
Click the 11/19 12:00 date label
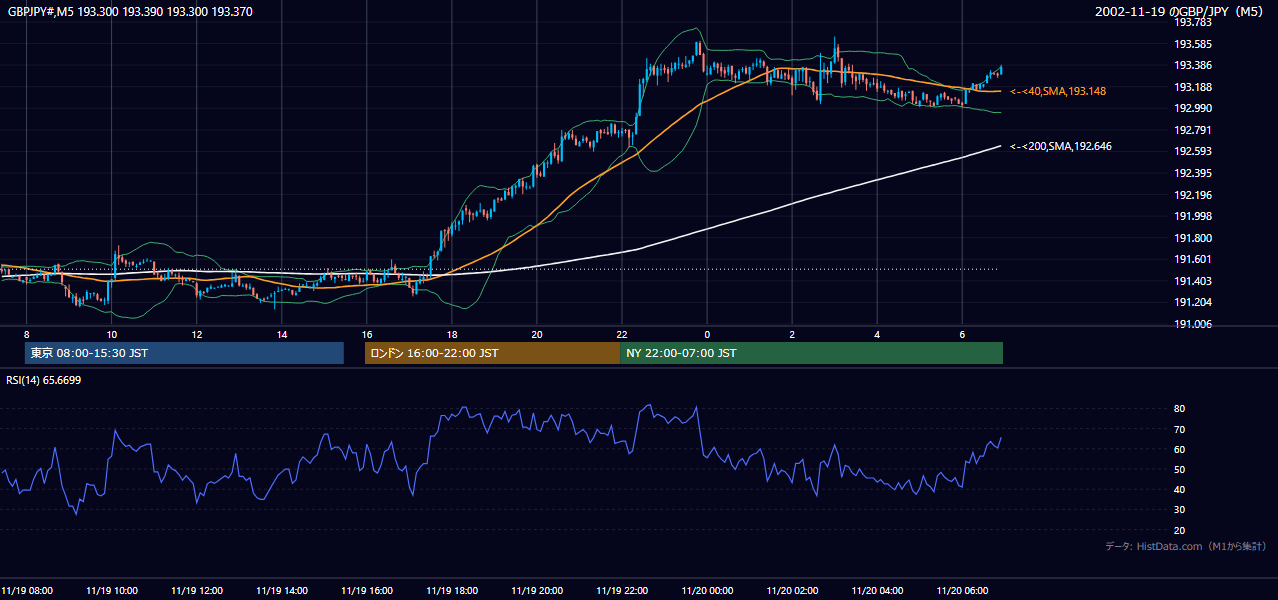[197, 590]
